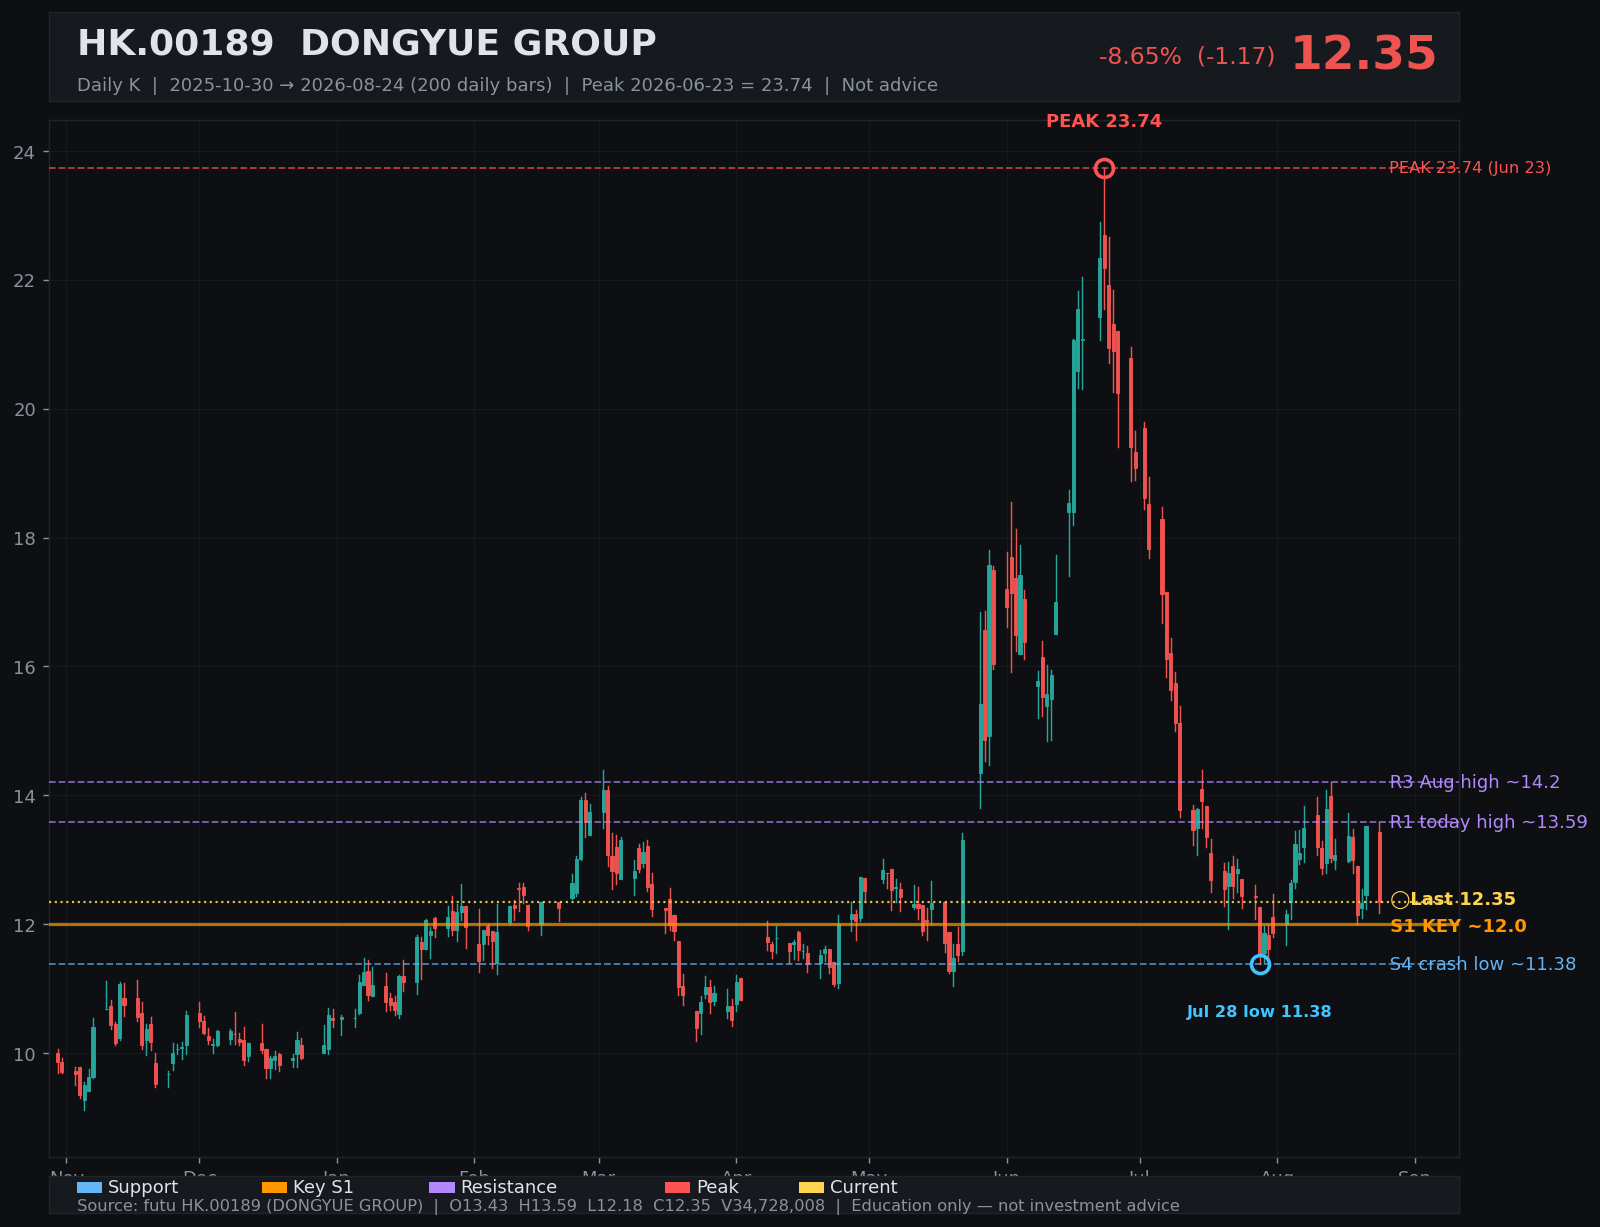Image resolution: width=1600 pixels, height=1227 pixels.
Task: Select the yellow Last price circle marker
Action: coord(1400,900)
